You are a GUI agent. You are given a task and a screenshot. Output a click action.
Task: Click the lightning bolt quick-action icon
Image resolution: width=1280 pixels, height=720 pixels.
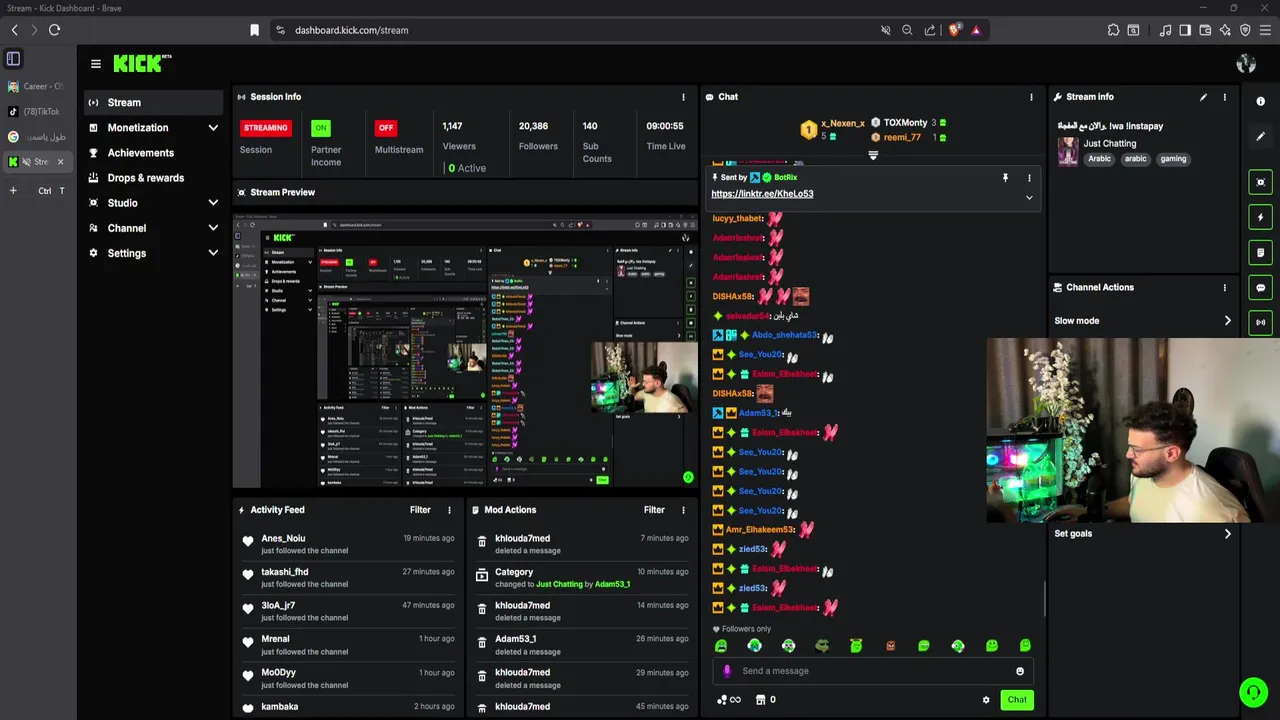pyautogui.click(x=1260, y=217)
